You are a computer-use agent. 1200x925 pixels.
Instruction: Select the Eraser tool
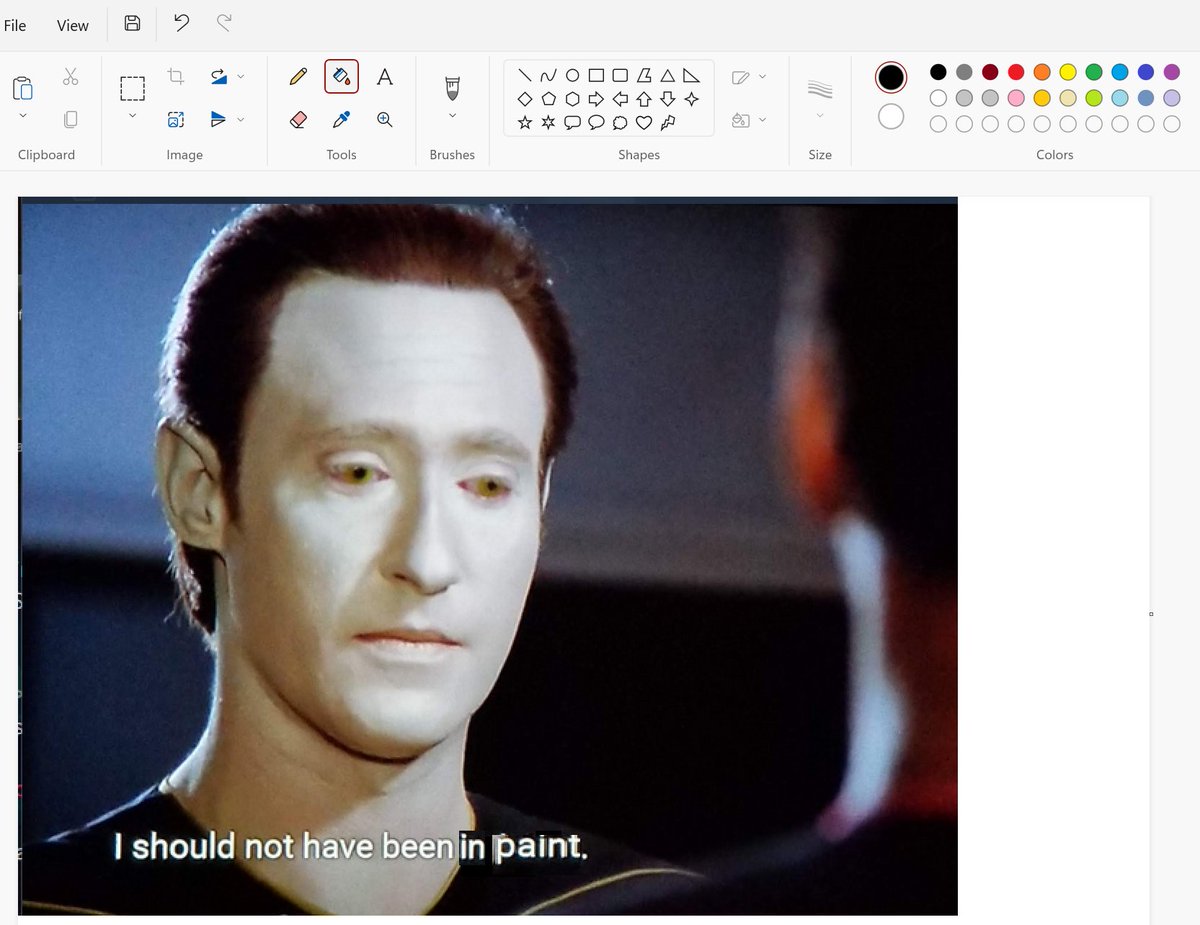pos(298,120)
